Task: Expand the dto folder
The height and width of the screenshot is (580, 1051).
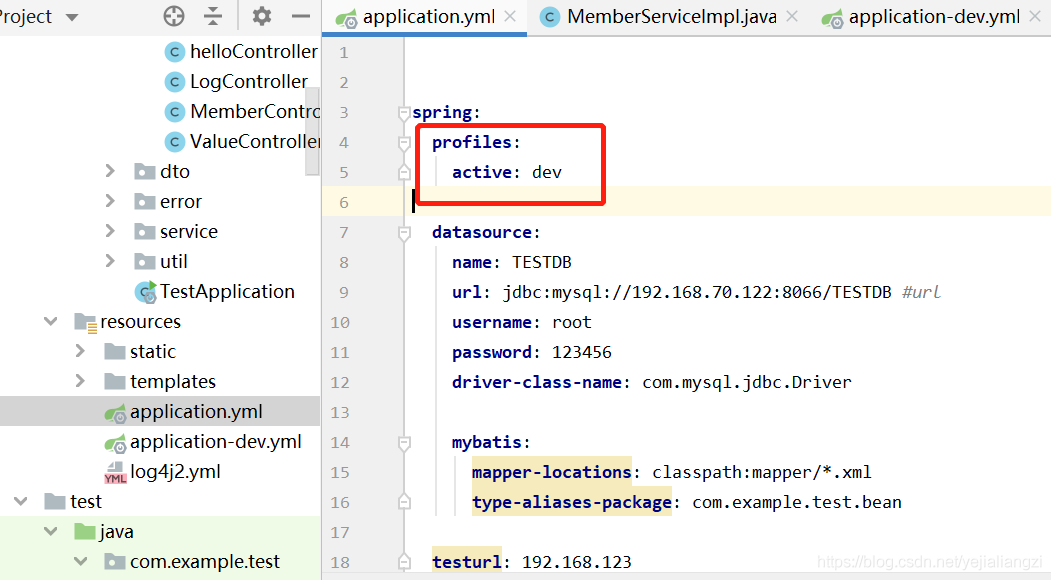Action: 110,171
